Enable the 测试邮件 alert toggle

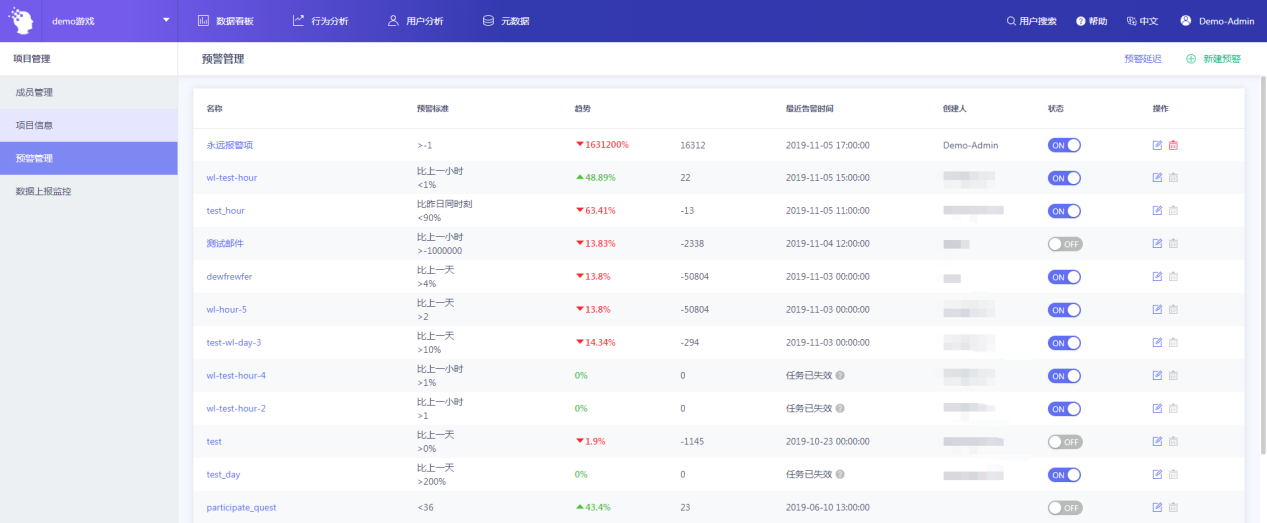tap(1064, 244)
